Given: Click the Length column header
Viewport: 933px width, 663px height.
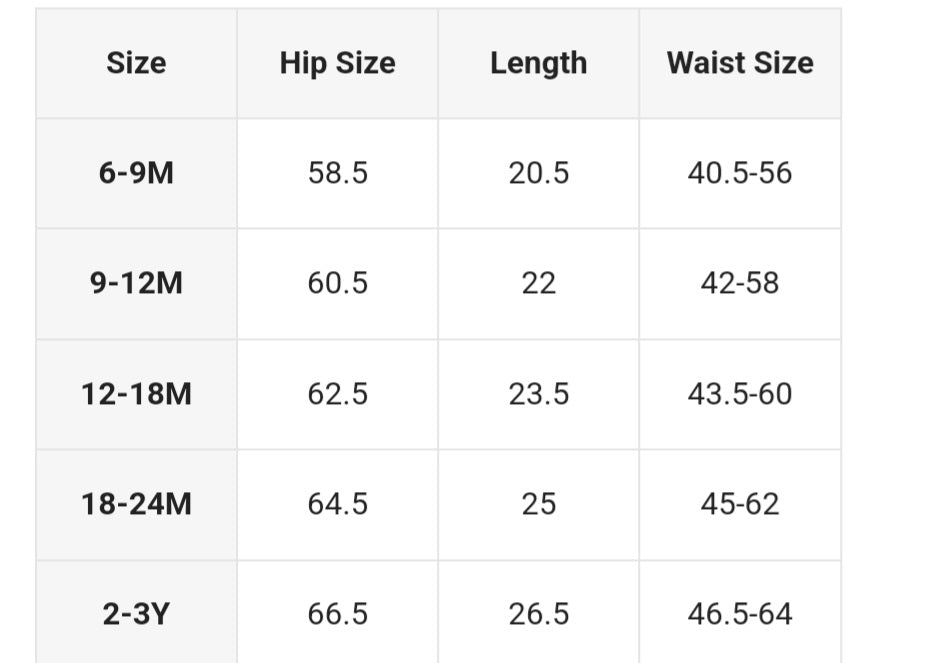Looking at the screenshot, I should coord(538,63).
